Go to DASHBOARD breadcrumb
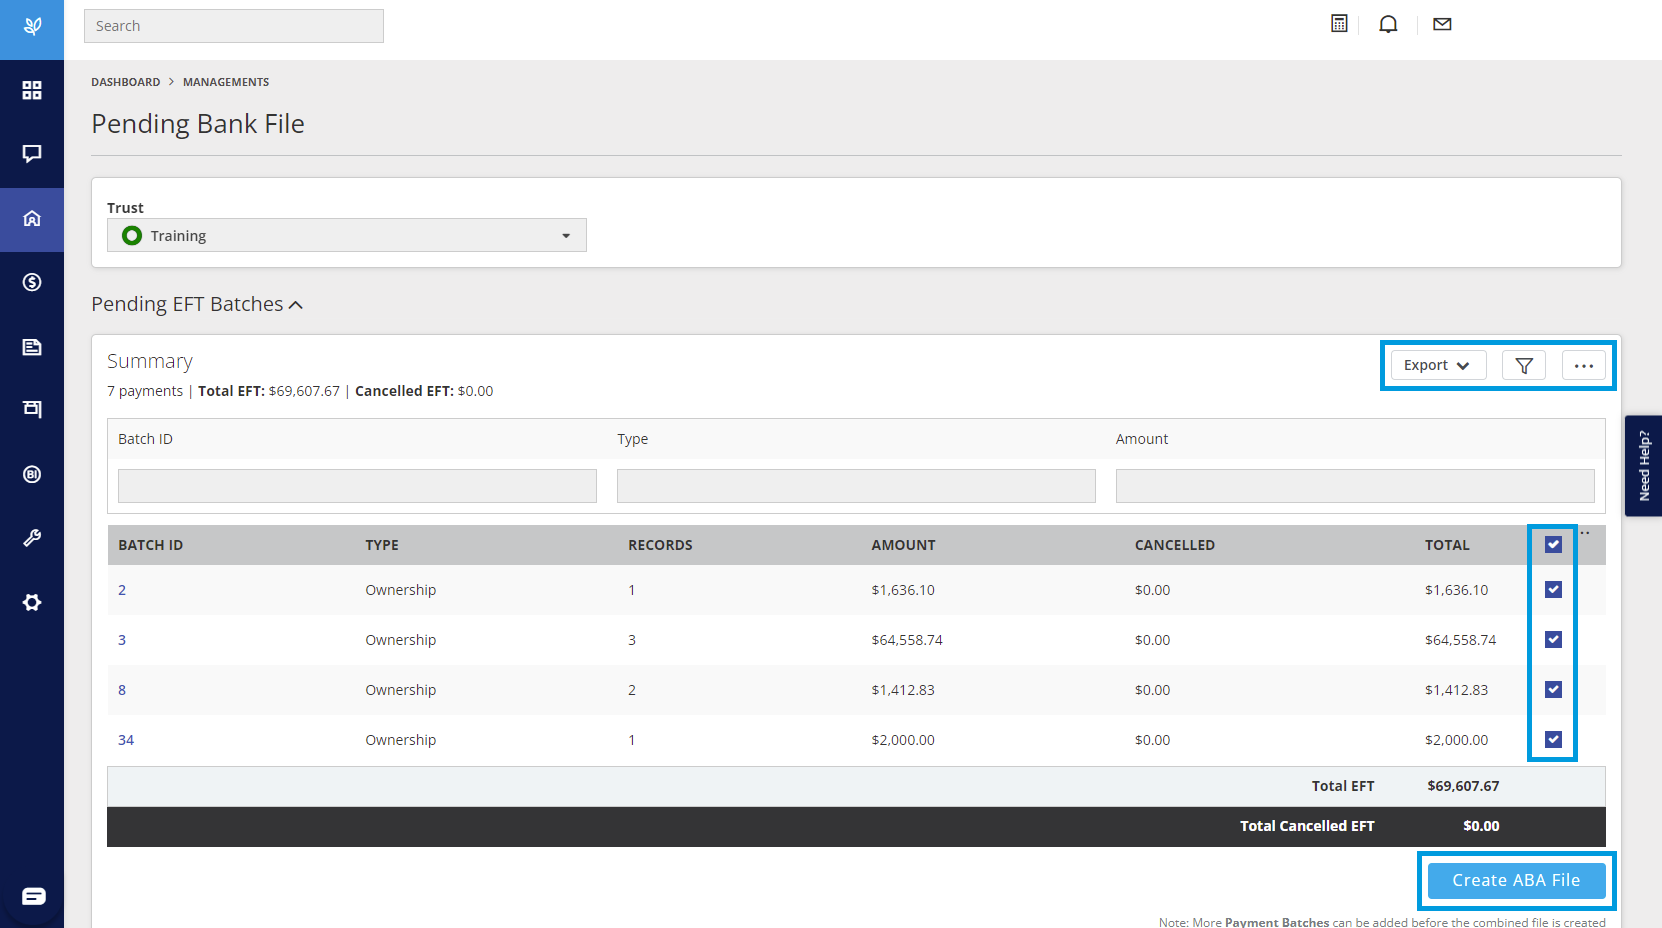 [125, 82]
